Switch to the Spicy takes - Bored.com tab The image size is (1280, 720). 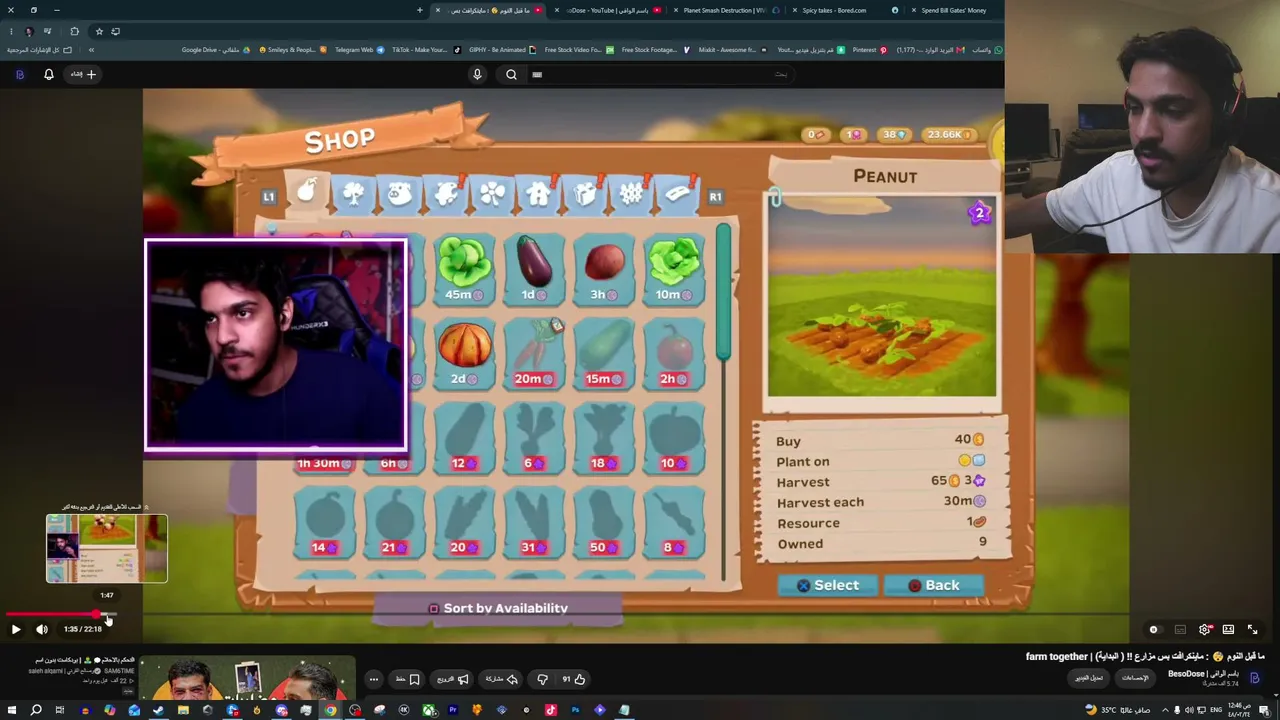[x=842, y=10]
